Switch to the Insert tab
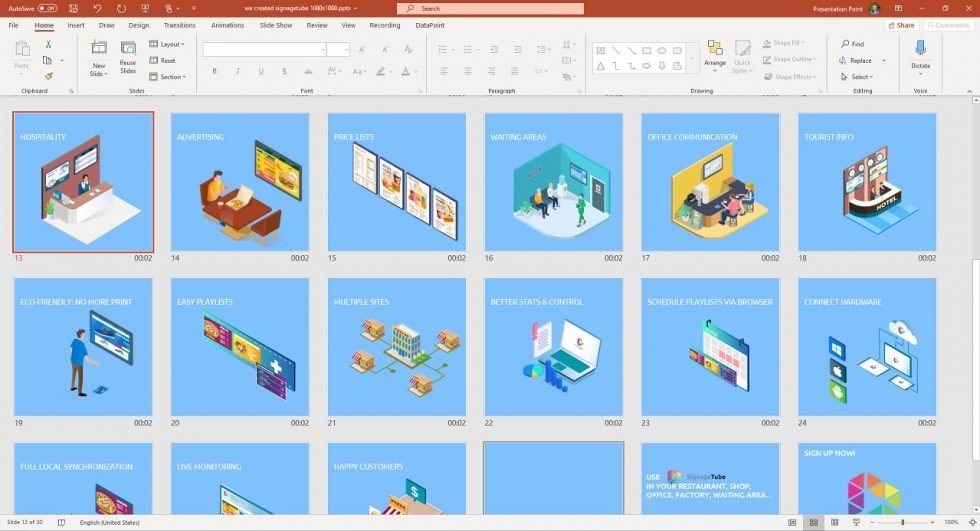This screenshot has width=980, height=531. [76, 26]
